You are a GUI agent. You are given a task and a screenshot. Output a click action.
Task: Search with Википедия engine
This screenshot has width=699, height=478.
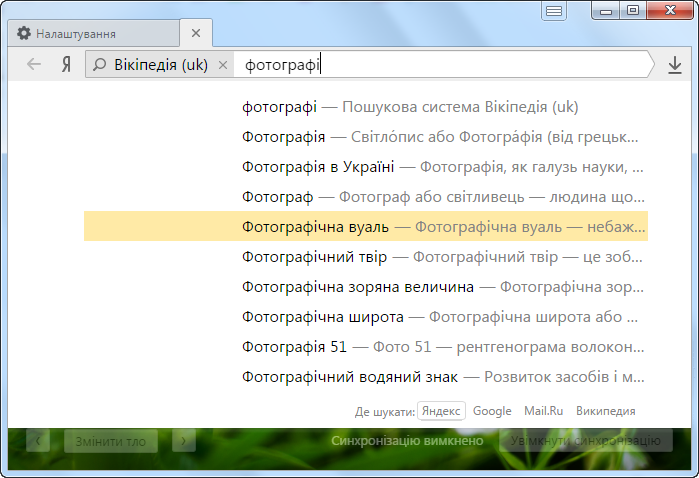[605, 411]
